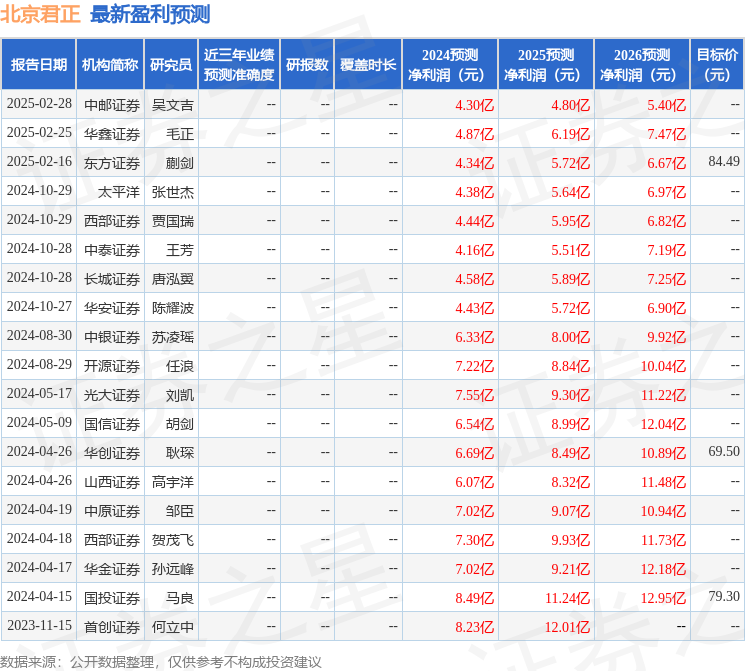745x671 pixels.
Task: Click the 中泰证券 institution cell
Action: (x=112, y=250)
